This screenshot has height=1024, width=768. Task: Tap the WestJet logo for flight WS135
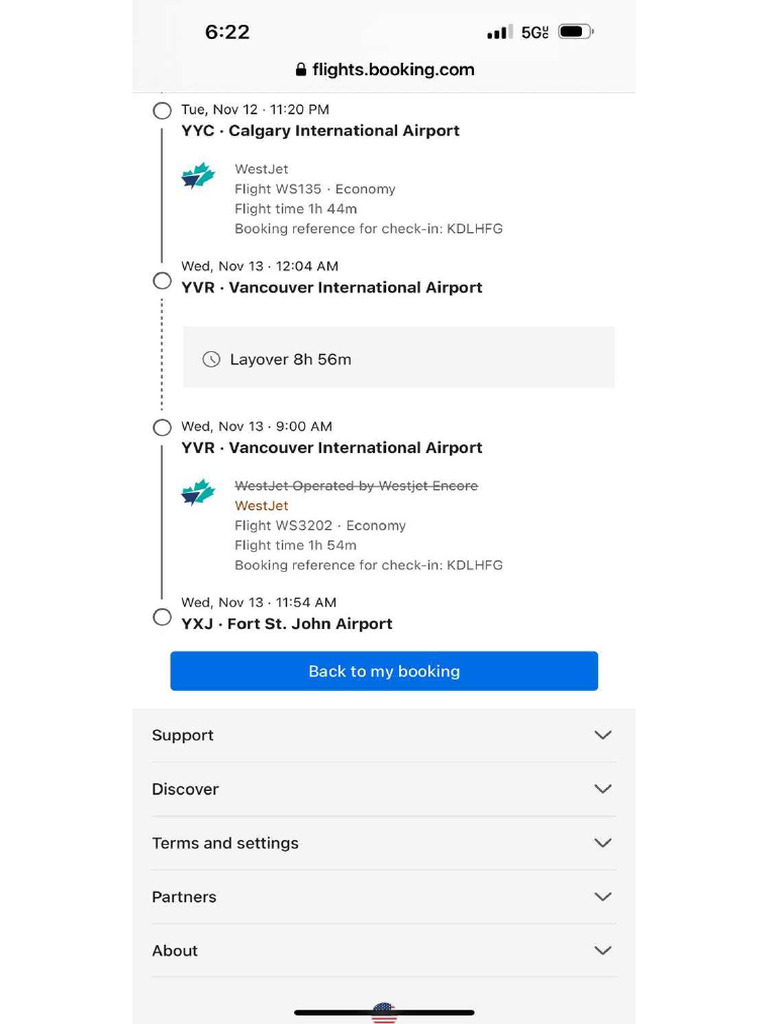198,175
